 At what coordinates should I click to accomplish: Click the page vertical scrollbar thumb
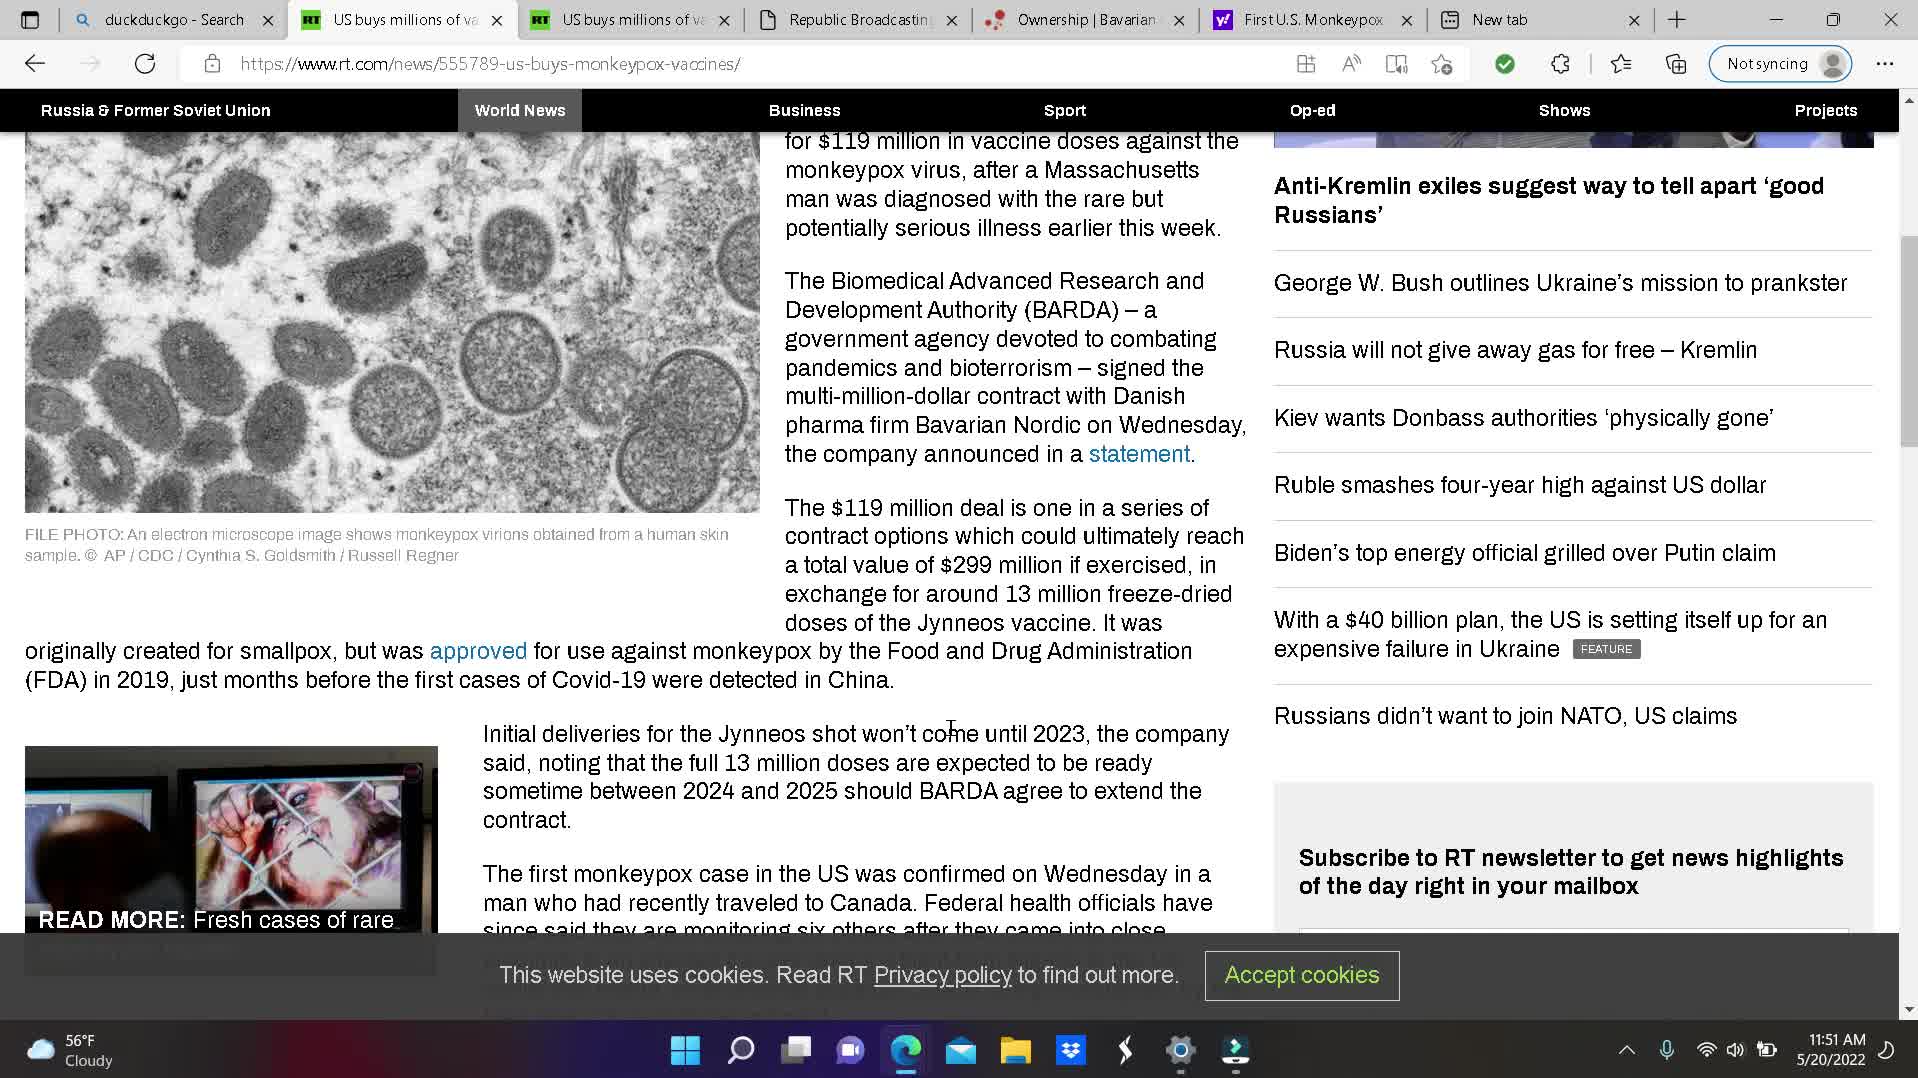[1908, 340]
